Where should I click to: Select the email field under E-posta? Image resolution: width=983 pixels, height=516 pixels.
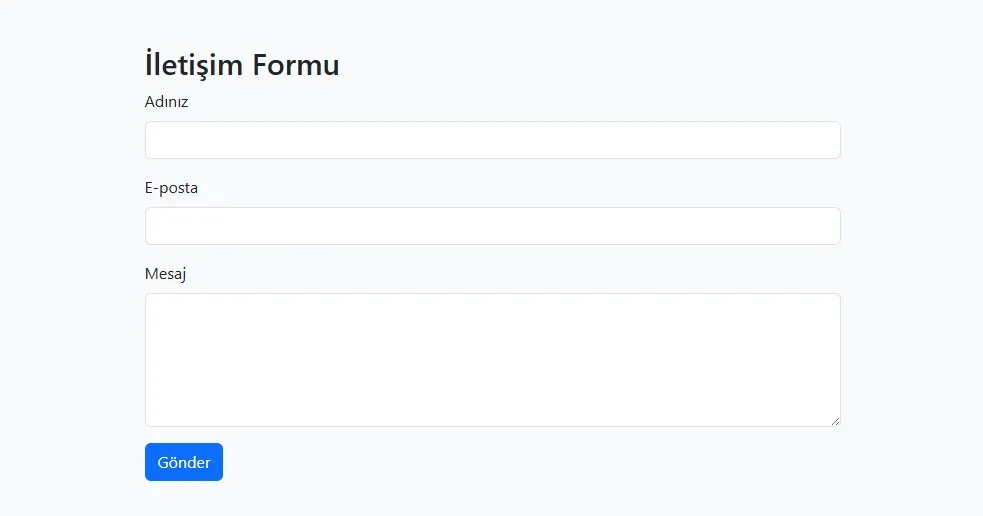pos(492,226)
